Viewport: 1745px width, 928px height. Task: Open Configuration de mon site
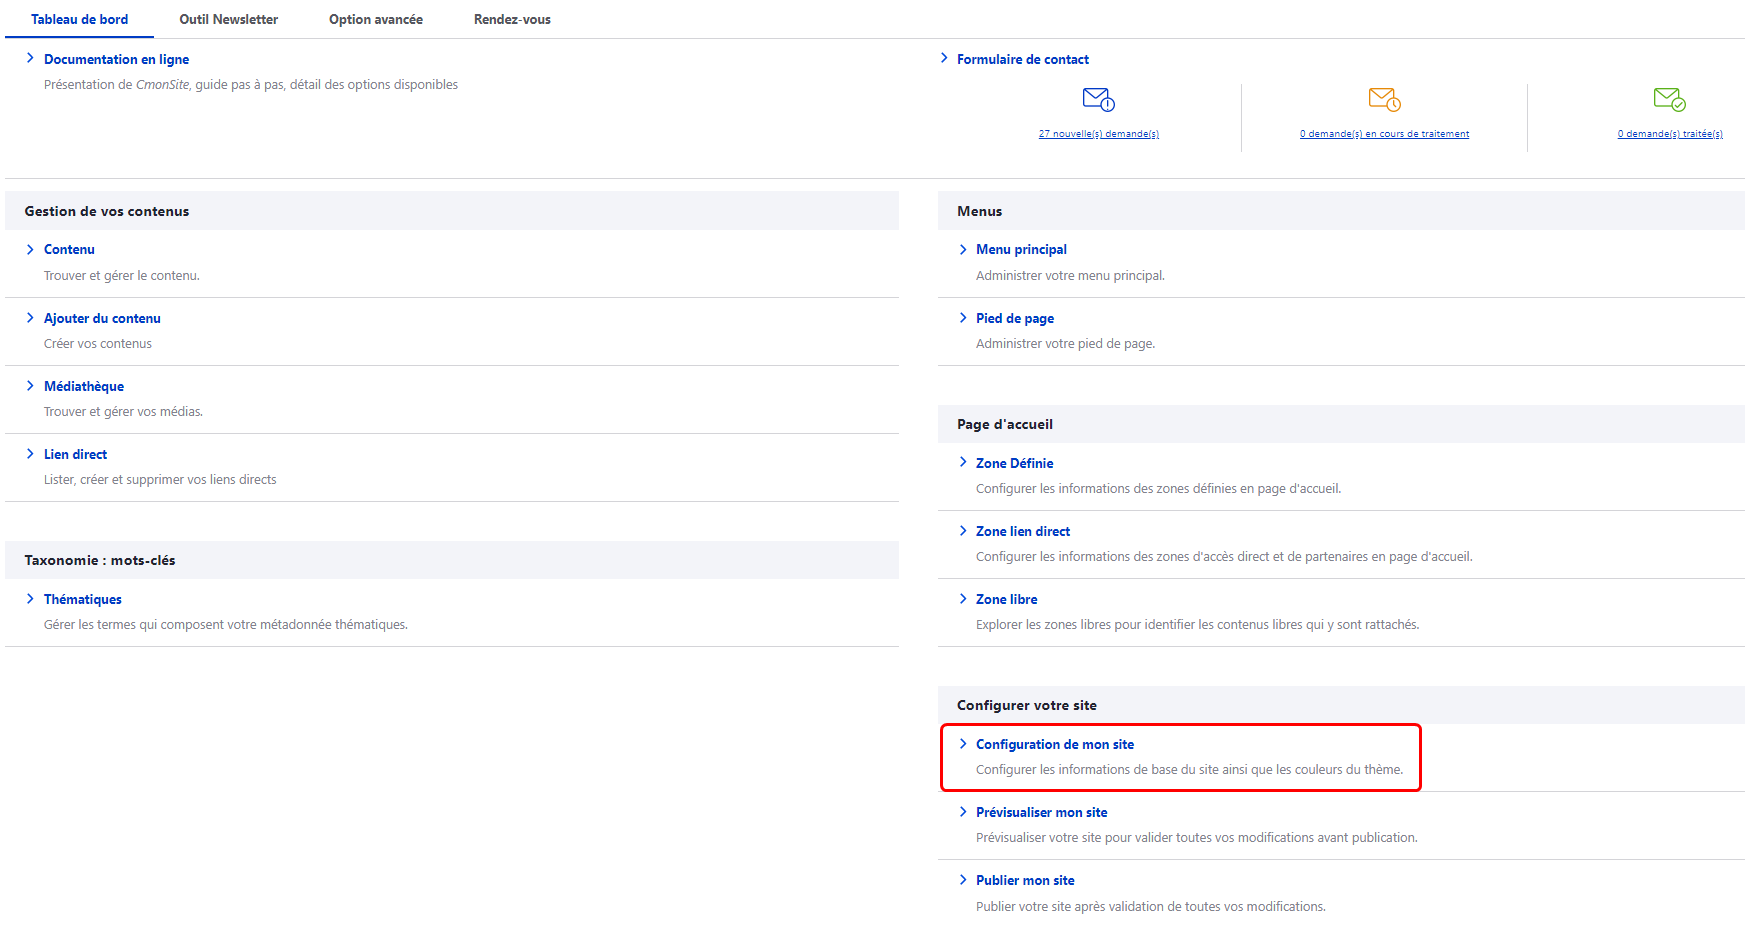pos(1054,744)
